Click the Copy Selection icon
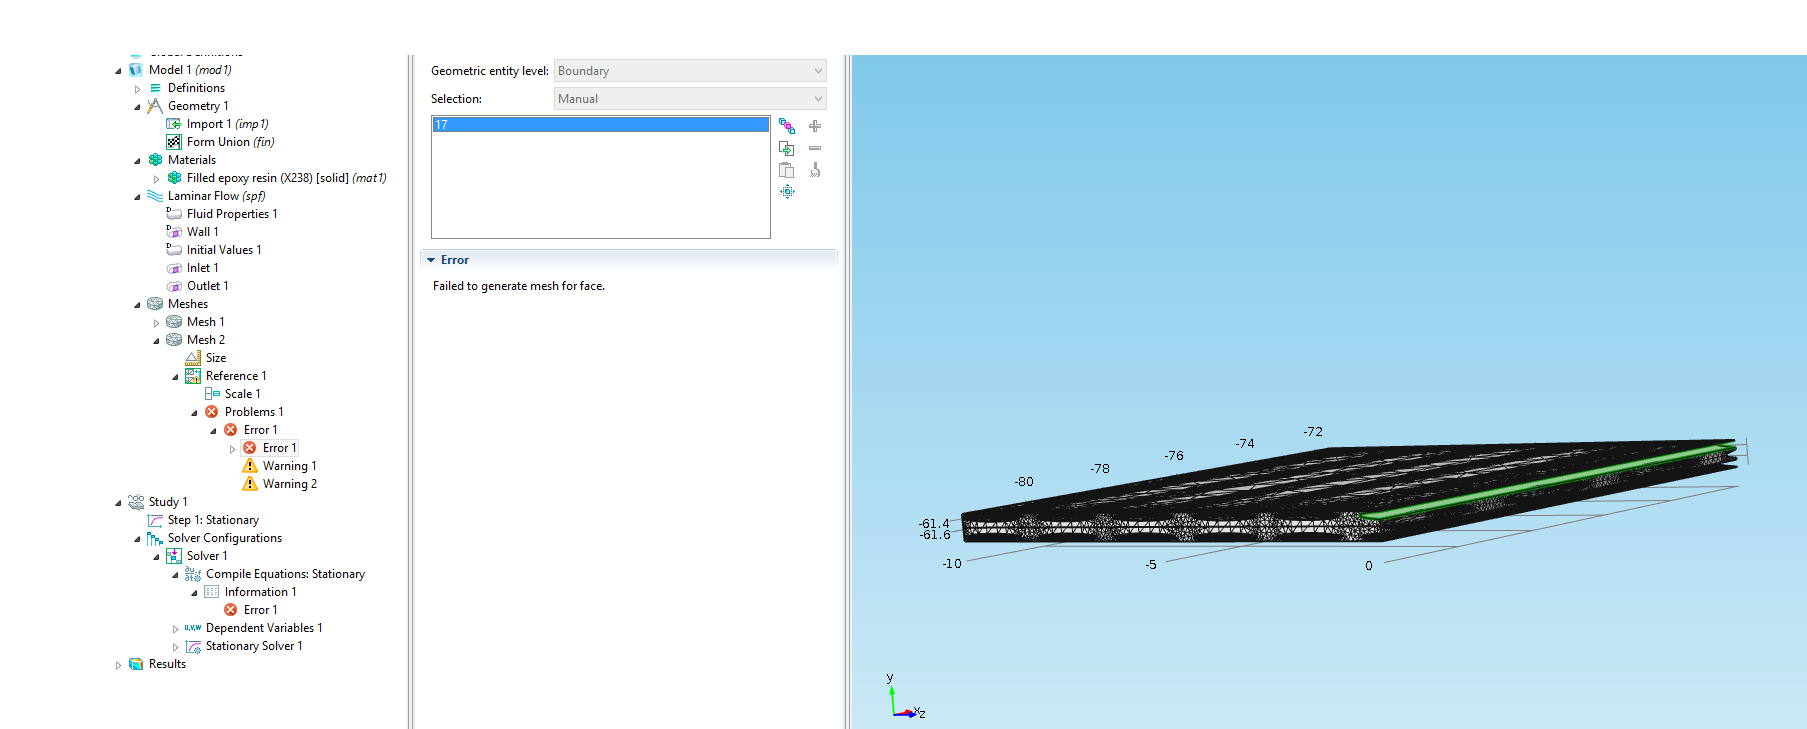Viewport: 1807px width, 729px height. click(x=787, y=148)
